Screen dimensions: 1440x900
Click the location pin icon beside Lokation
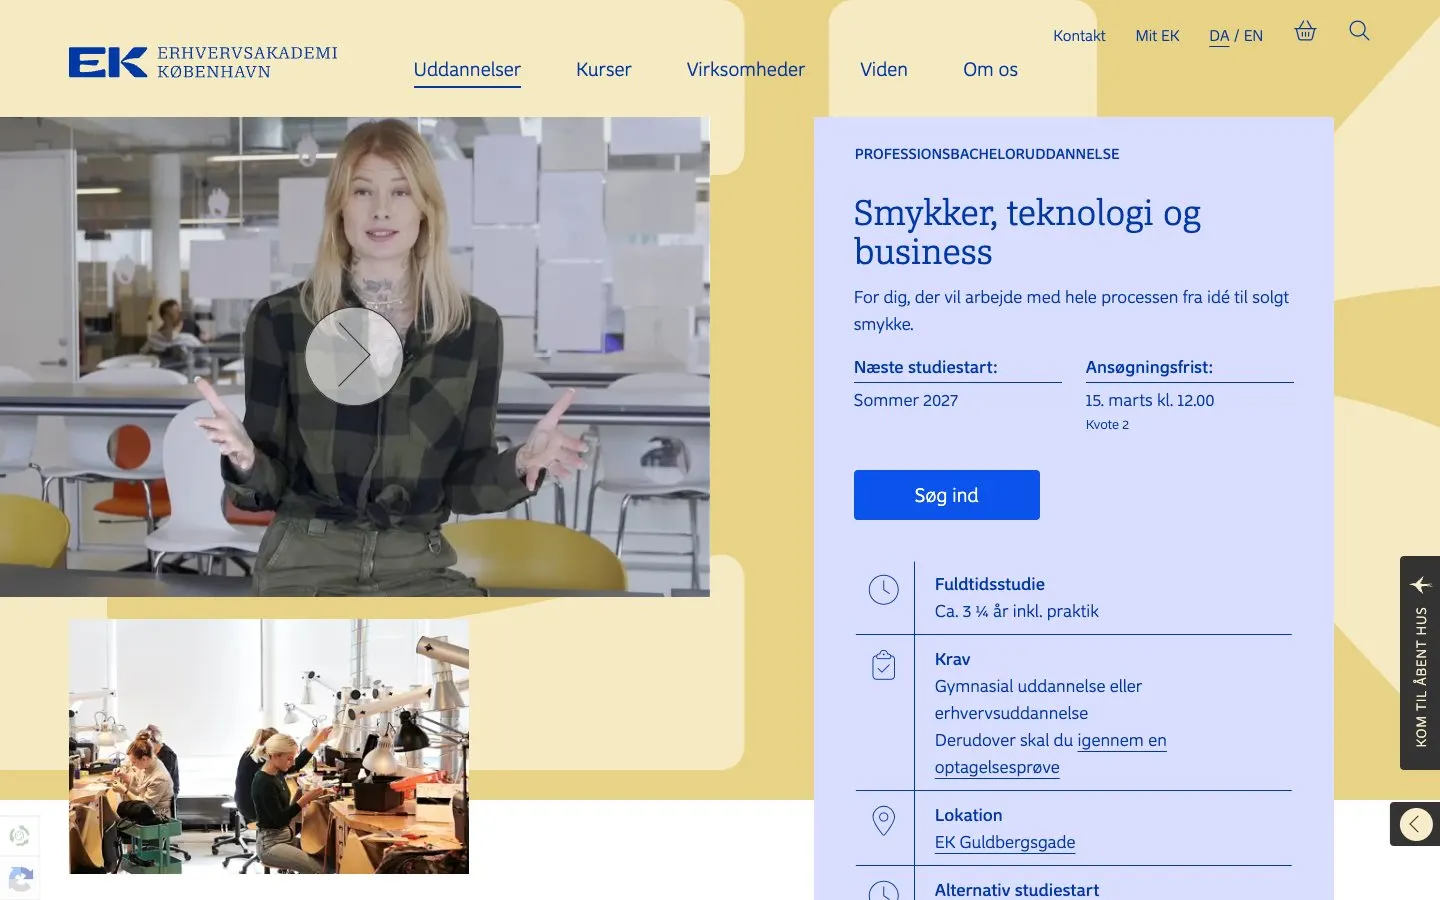(x=884, y=821)
